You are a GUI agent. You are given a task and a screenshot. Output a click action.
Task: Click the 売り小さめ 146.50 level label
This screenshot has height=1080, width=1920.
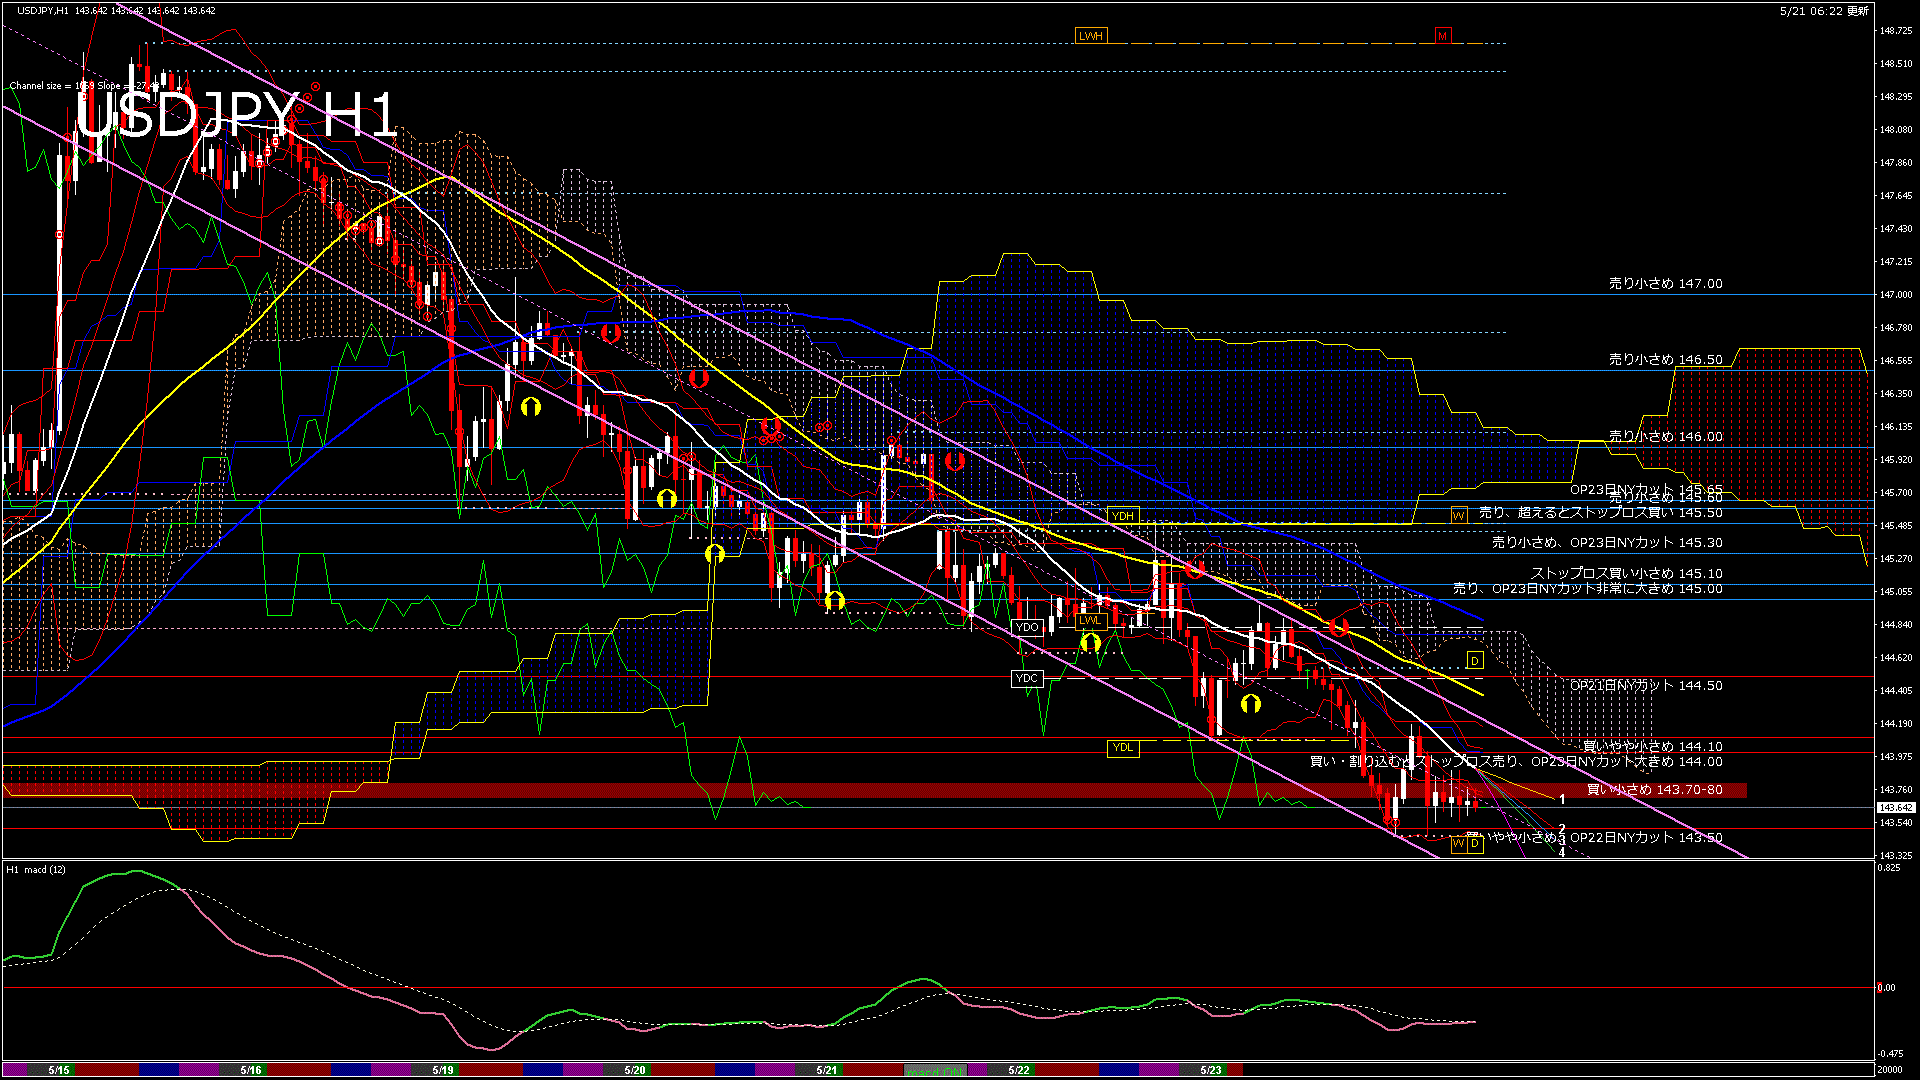point(1665,359)
